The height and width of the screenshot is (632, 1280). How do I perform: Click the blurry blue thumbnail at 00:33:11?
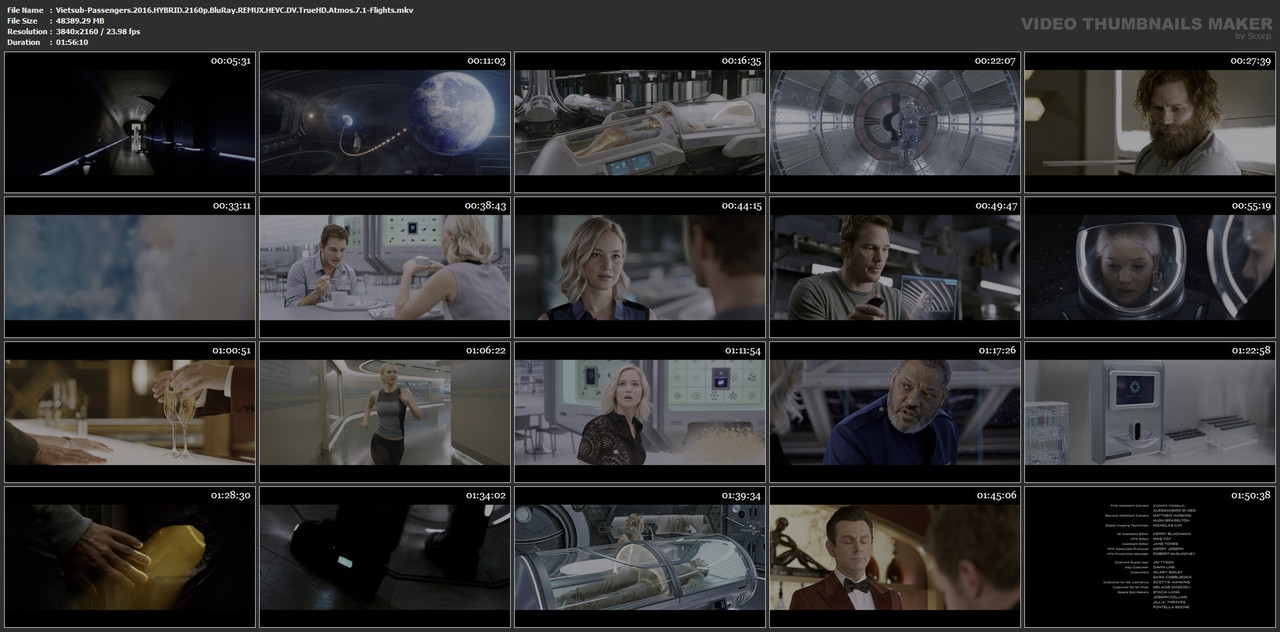(x=130, y=267)
